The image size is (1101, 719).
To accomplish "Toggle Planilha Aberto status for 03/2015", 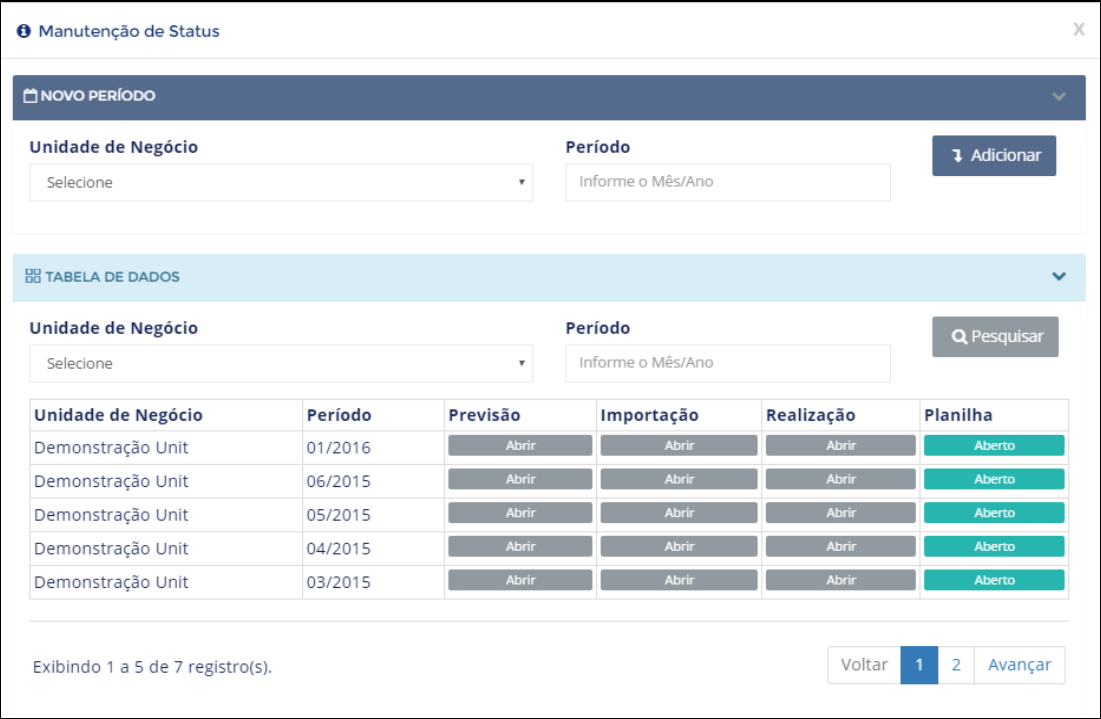I will click(994, 580).
